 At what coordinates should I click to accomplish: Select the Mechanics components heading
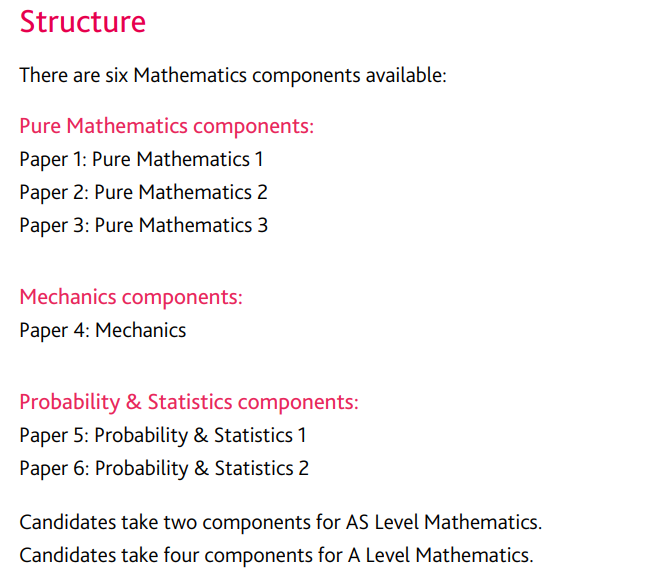(x=131, y=298)
